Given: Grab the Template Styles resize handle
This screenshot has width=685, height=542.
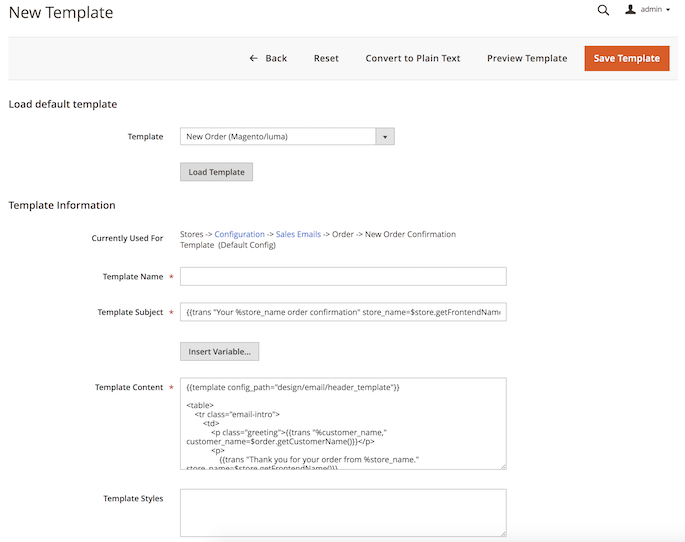Looking at the screenshot, I should 502,533.
